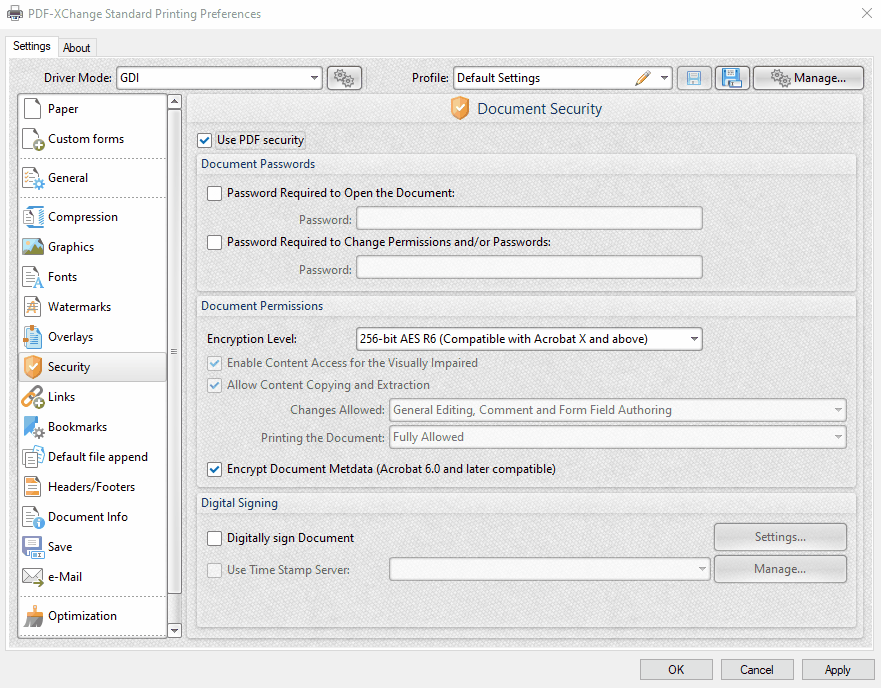Open the Custom forms section icon
Screen dimensions: 881x688
[31, 138]
